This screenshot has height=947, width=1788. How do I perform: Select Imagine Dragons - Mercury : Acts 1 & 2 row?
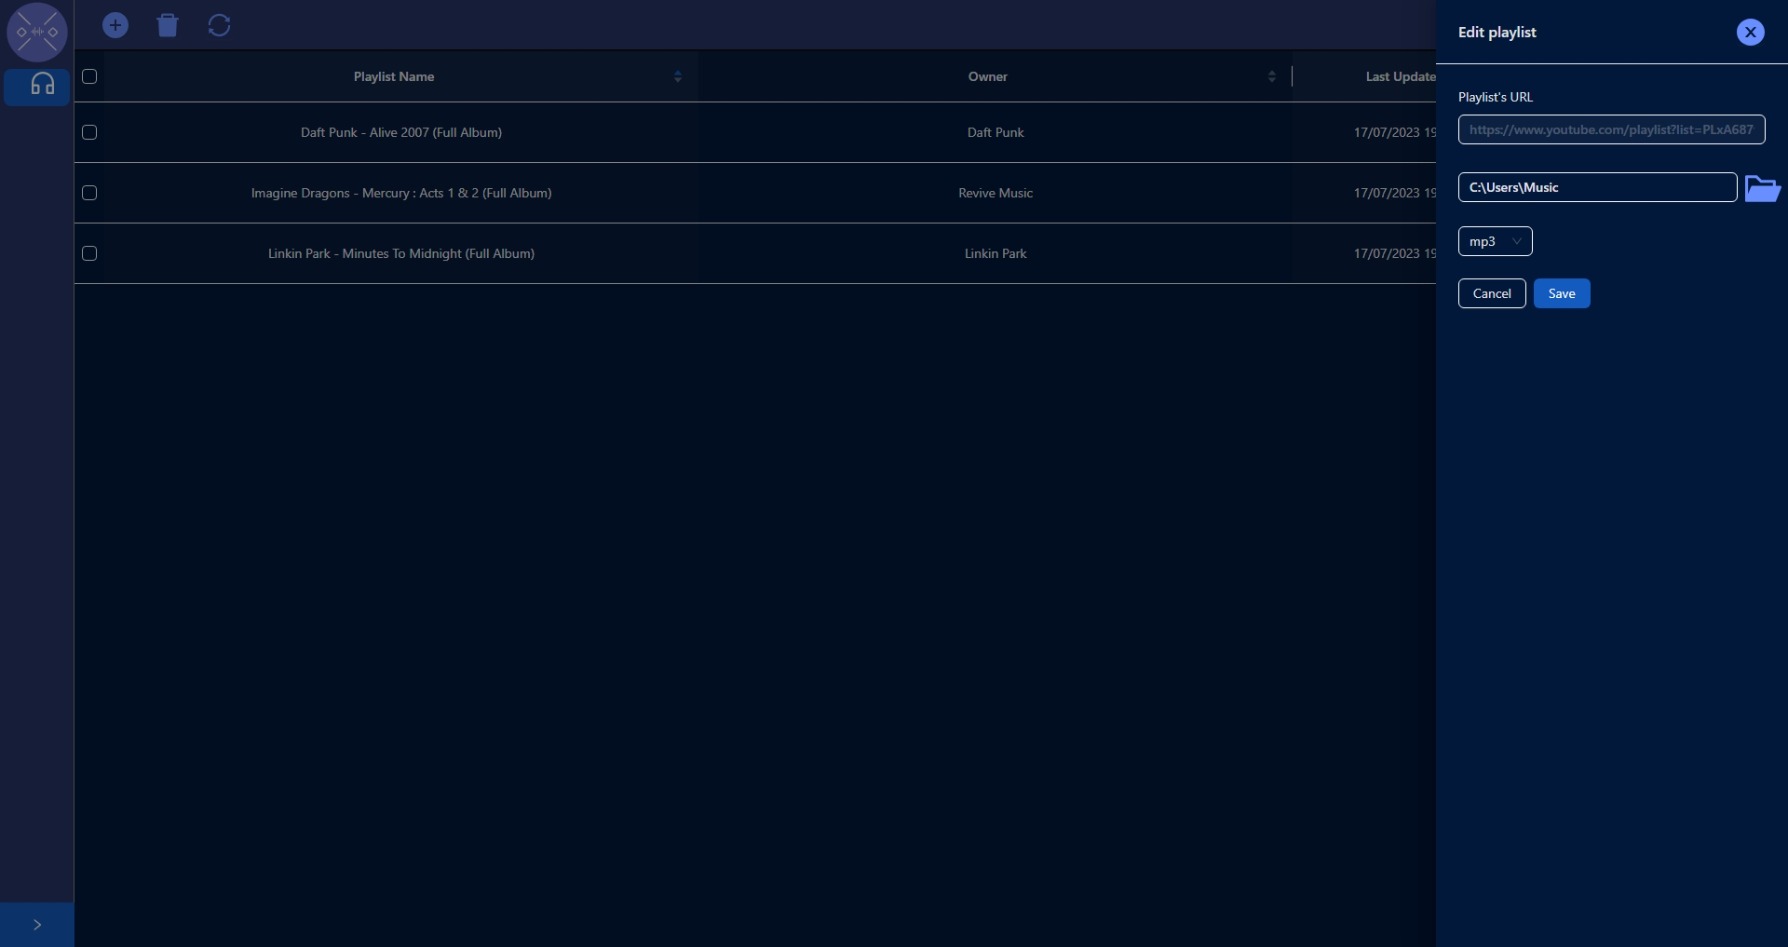(755, 193)
